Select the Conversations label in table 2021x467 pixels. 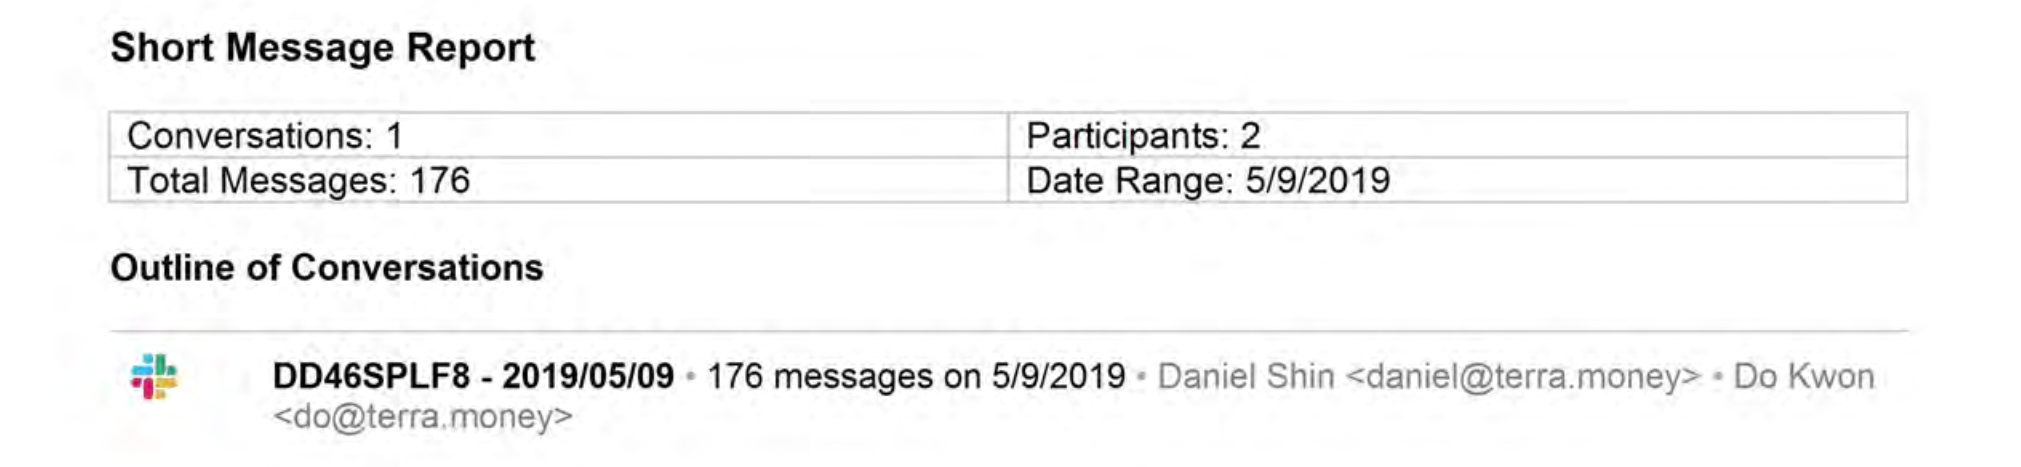[249, 135]
